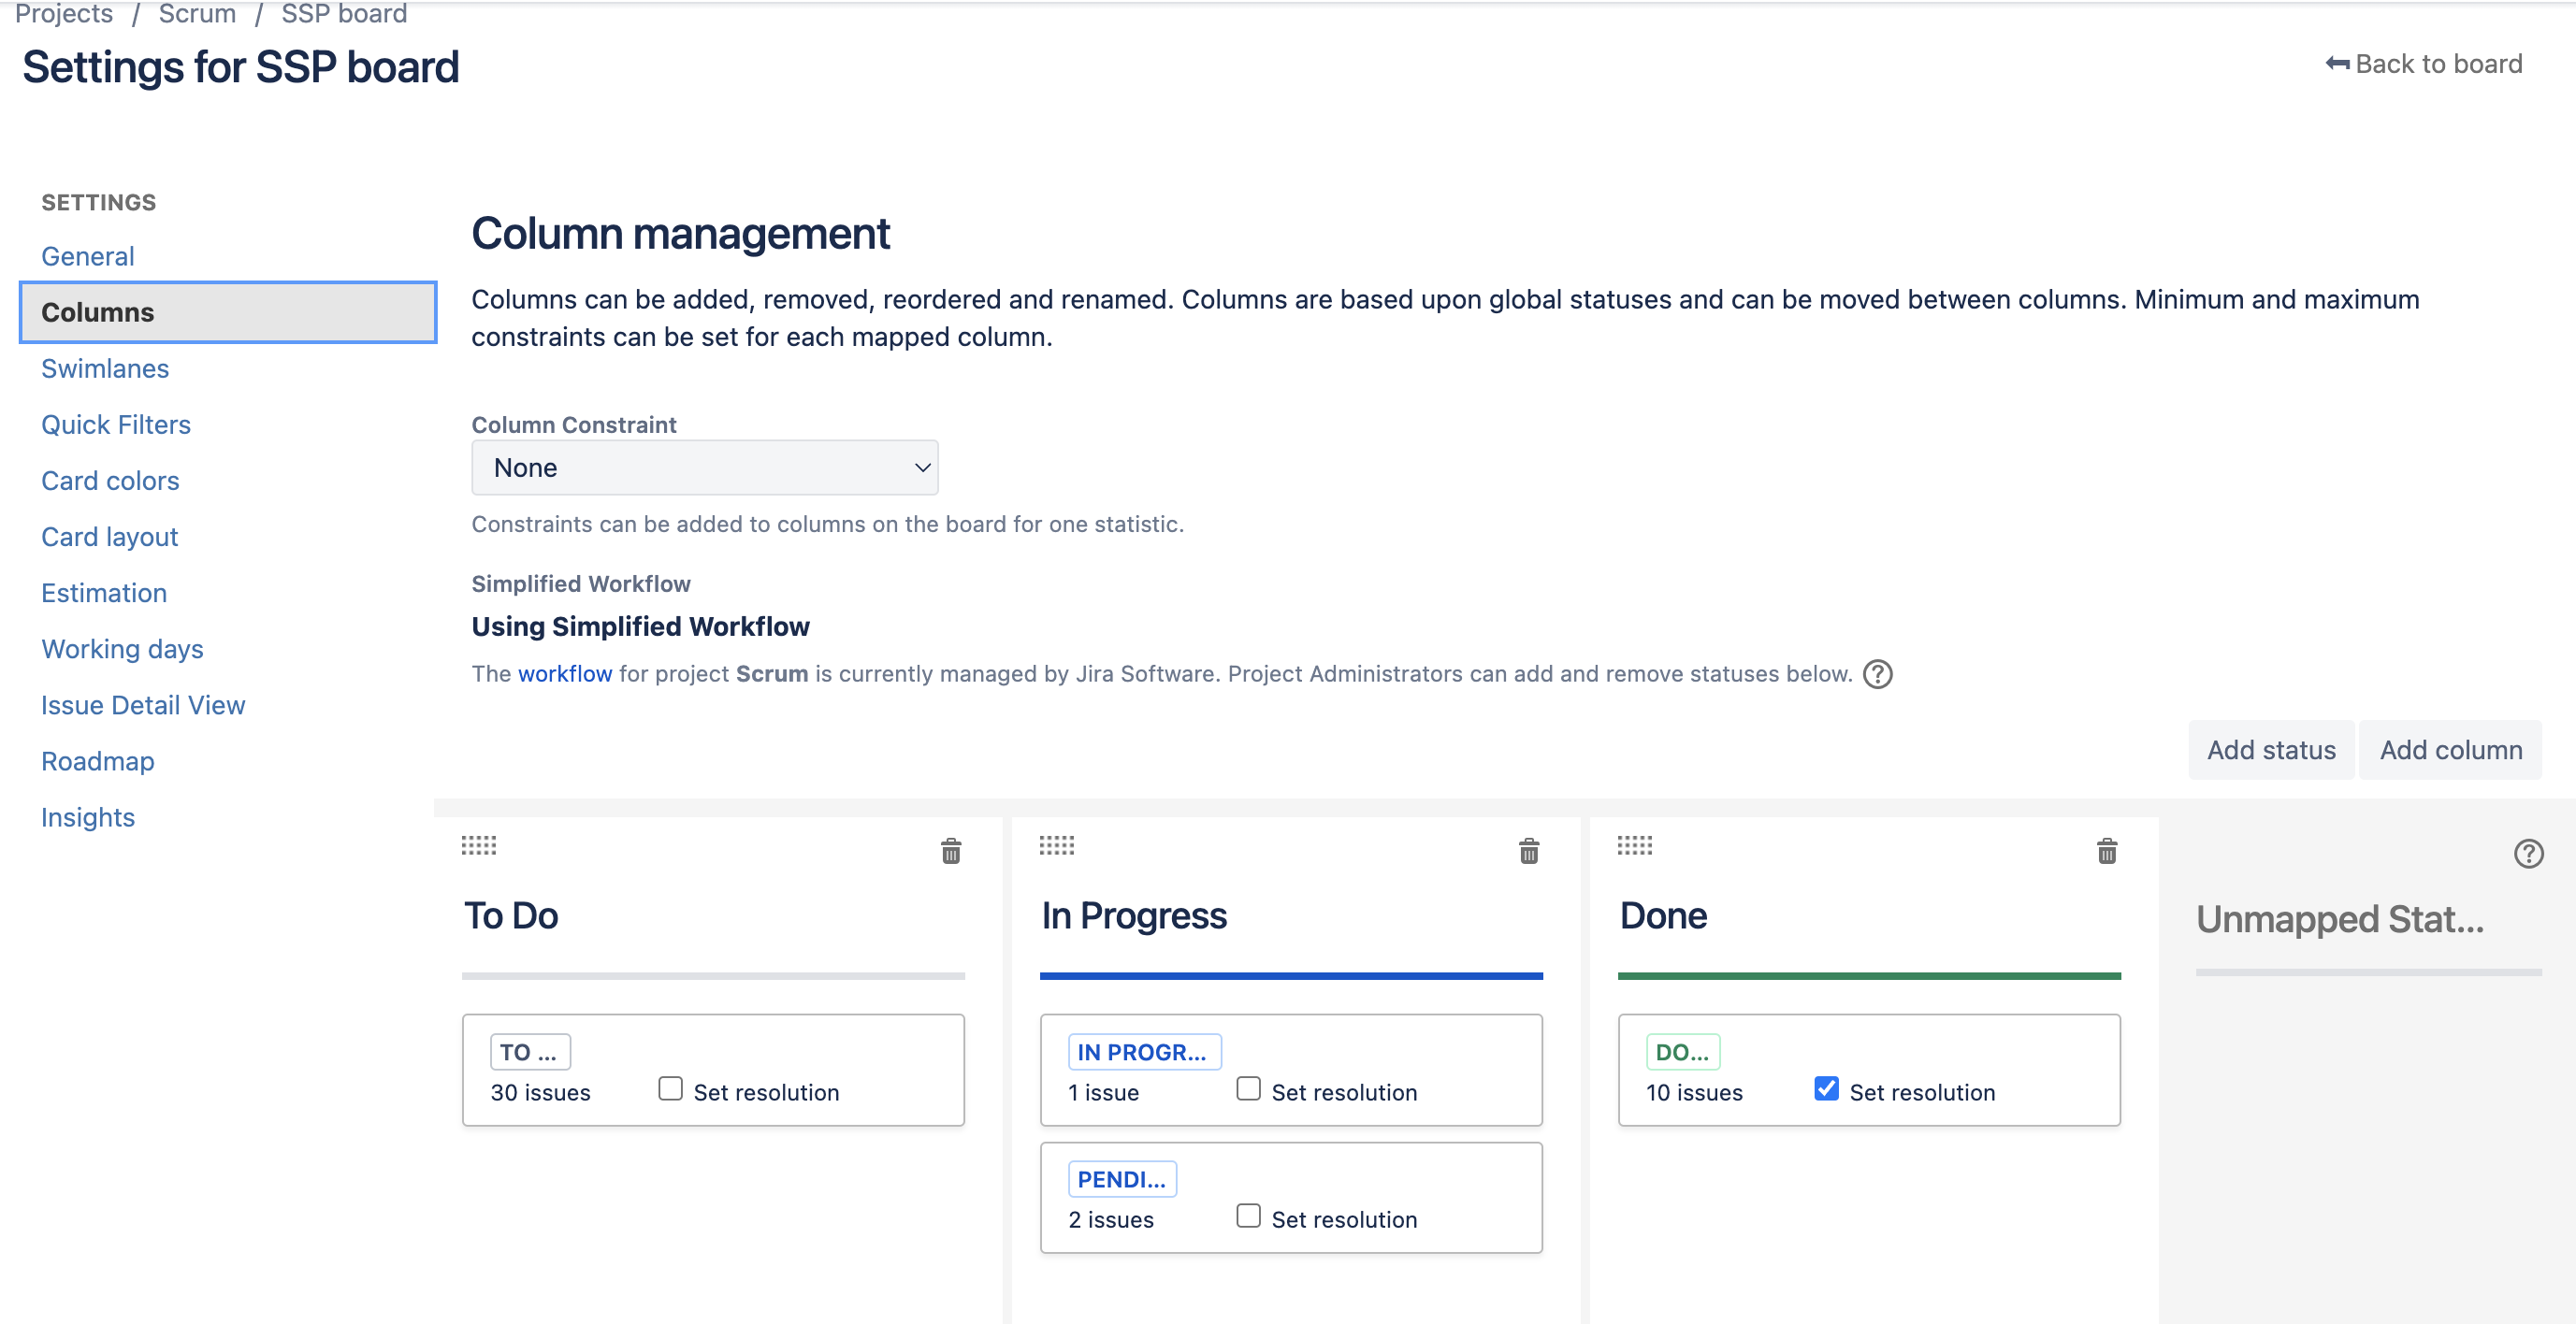Open the Card colors settings section
Image resolution: width=2576 pixels, height=1324 pixels.
coord(110,480)
